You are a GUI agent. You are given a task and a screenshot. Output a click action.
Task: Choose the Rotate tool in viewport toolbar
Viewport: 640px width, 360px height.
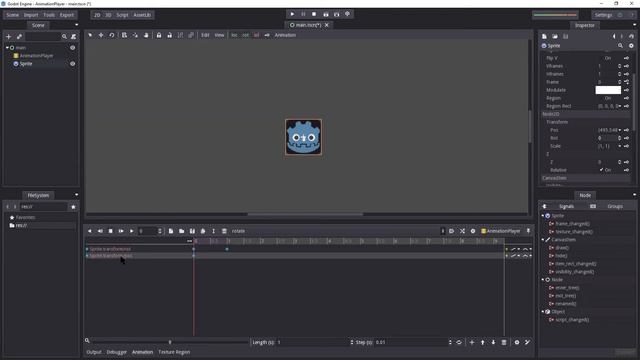coord(111,35)
